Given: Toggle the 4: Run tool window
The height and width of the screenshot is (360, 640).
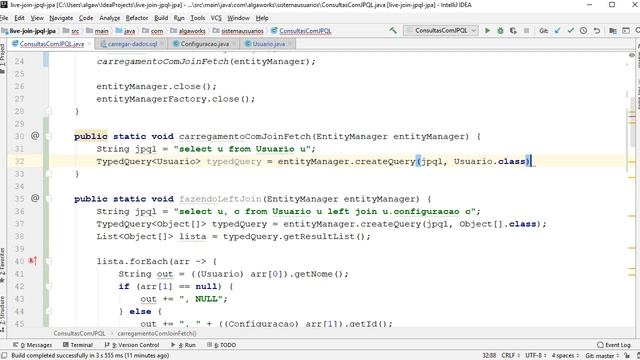Looking at the screenshot, I should click(x=183, y=345).
